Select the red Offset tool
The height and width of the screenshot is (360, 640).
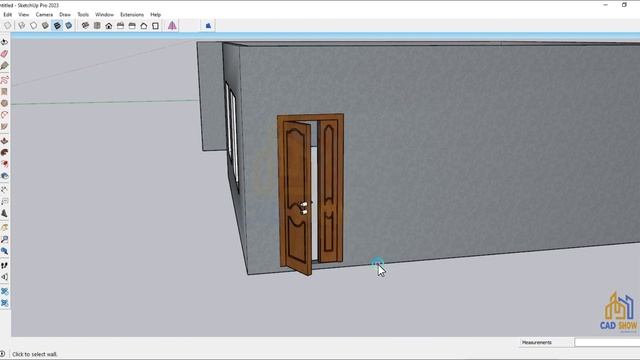coord(4,164)
